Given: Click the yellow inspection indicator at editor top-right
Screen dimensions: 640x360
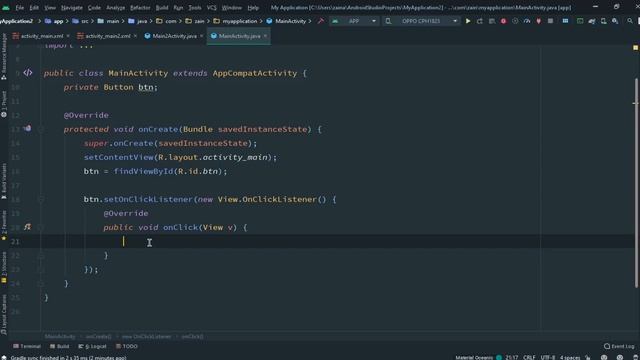Looking at the screenshot, I should tap(635, 48).
